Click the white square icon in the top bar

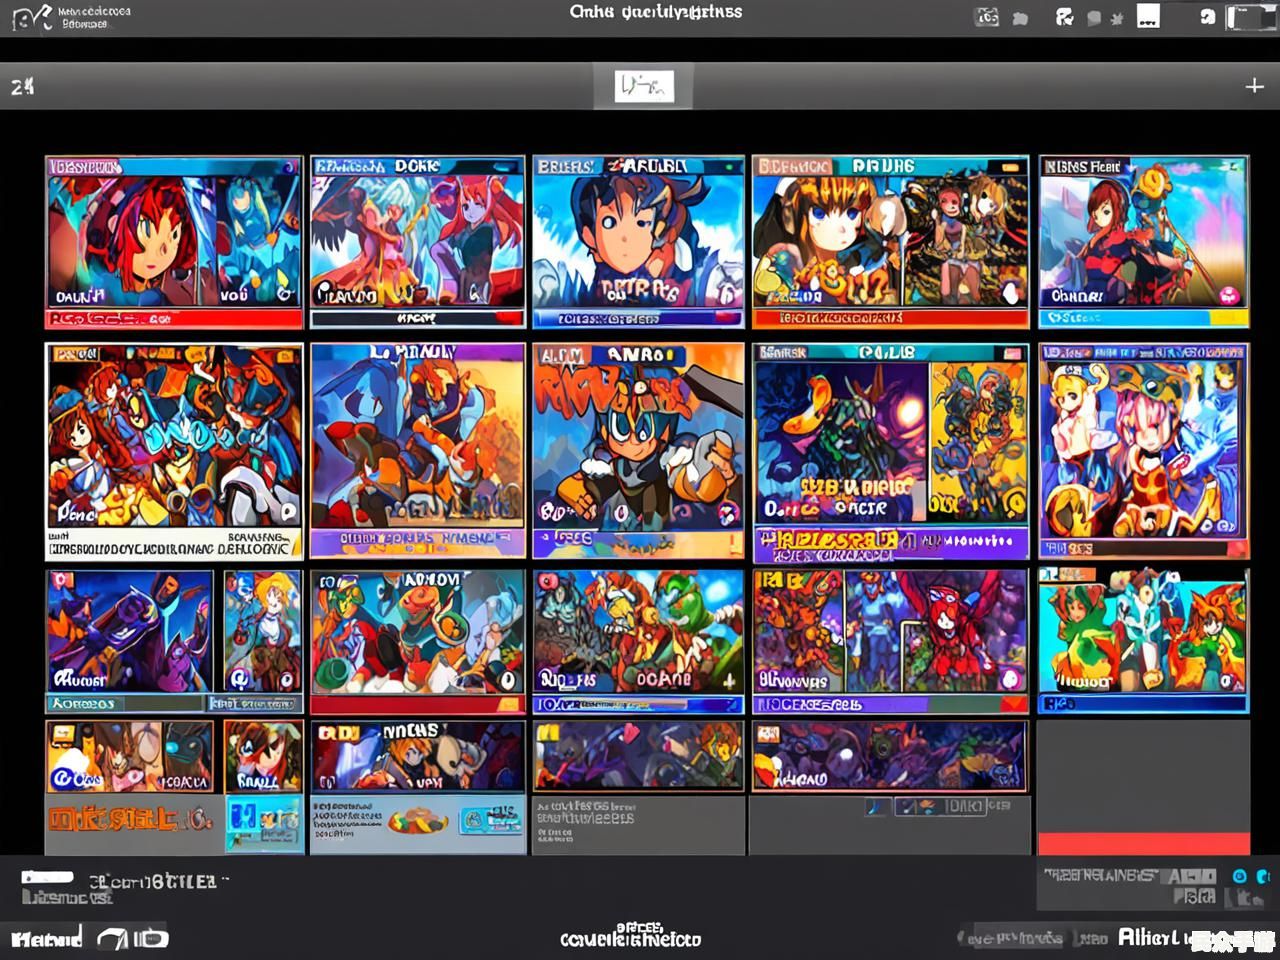[x=1148, y=16]
